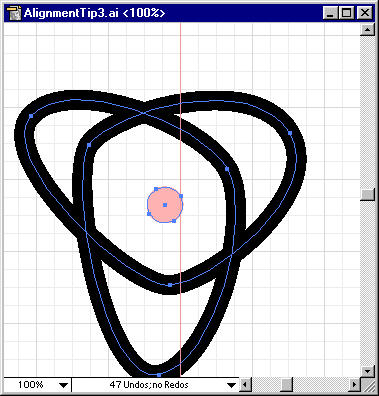Open the status bar display options dropdown
The width and height of the screenshot is (379, 396).
coord(231,385)
